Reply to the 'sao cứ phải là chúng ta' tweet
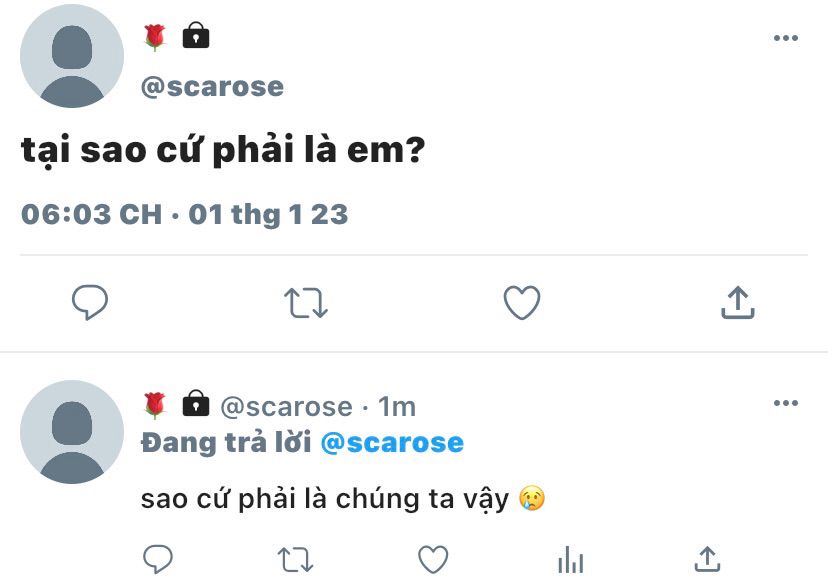Viewport: 828px width, 582px height. 158,559
